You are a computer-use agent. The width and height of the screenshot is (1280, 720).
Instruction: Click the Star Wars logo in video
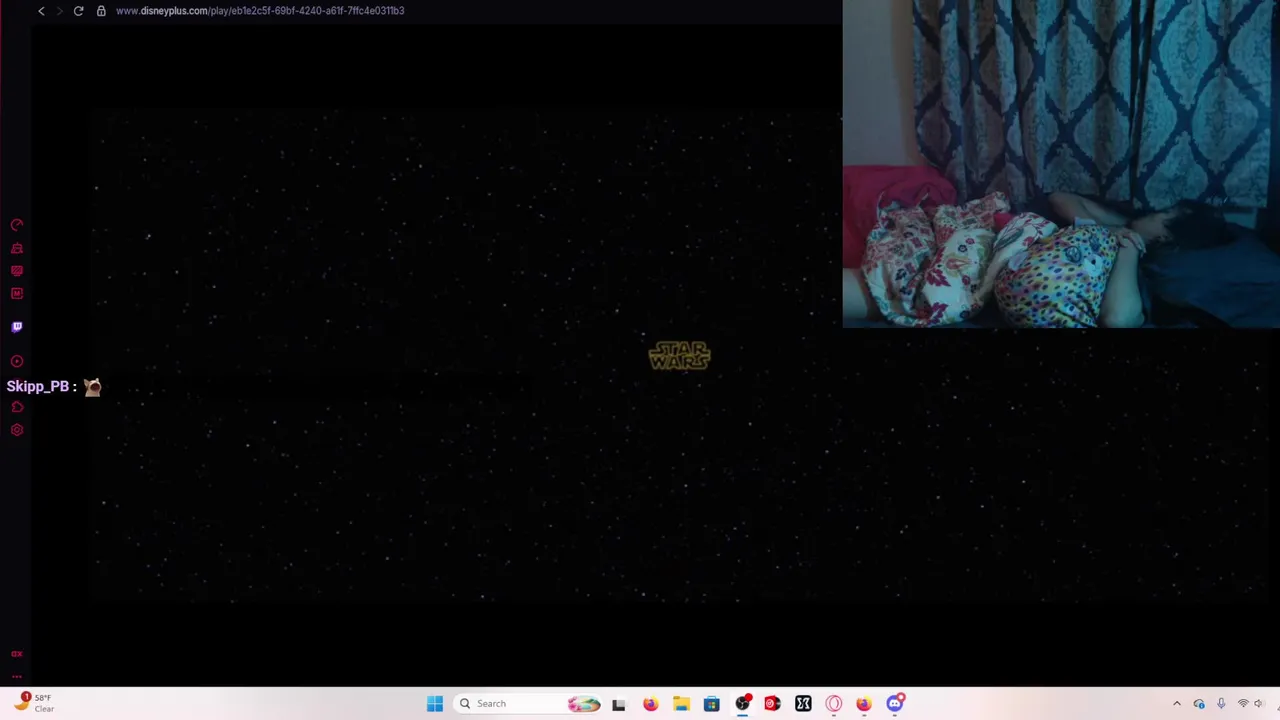(679, 356)
